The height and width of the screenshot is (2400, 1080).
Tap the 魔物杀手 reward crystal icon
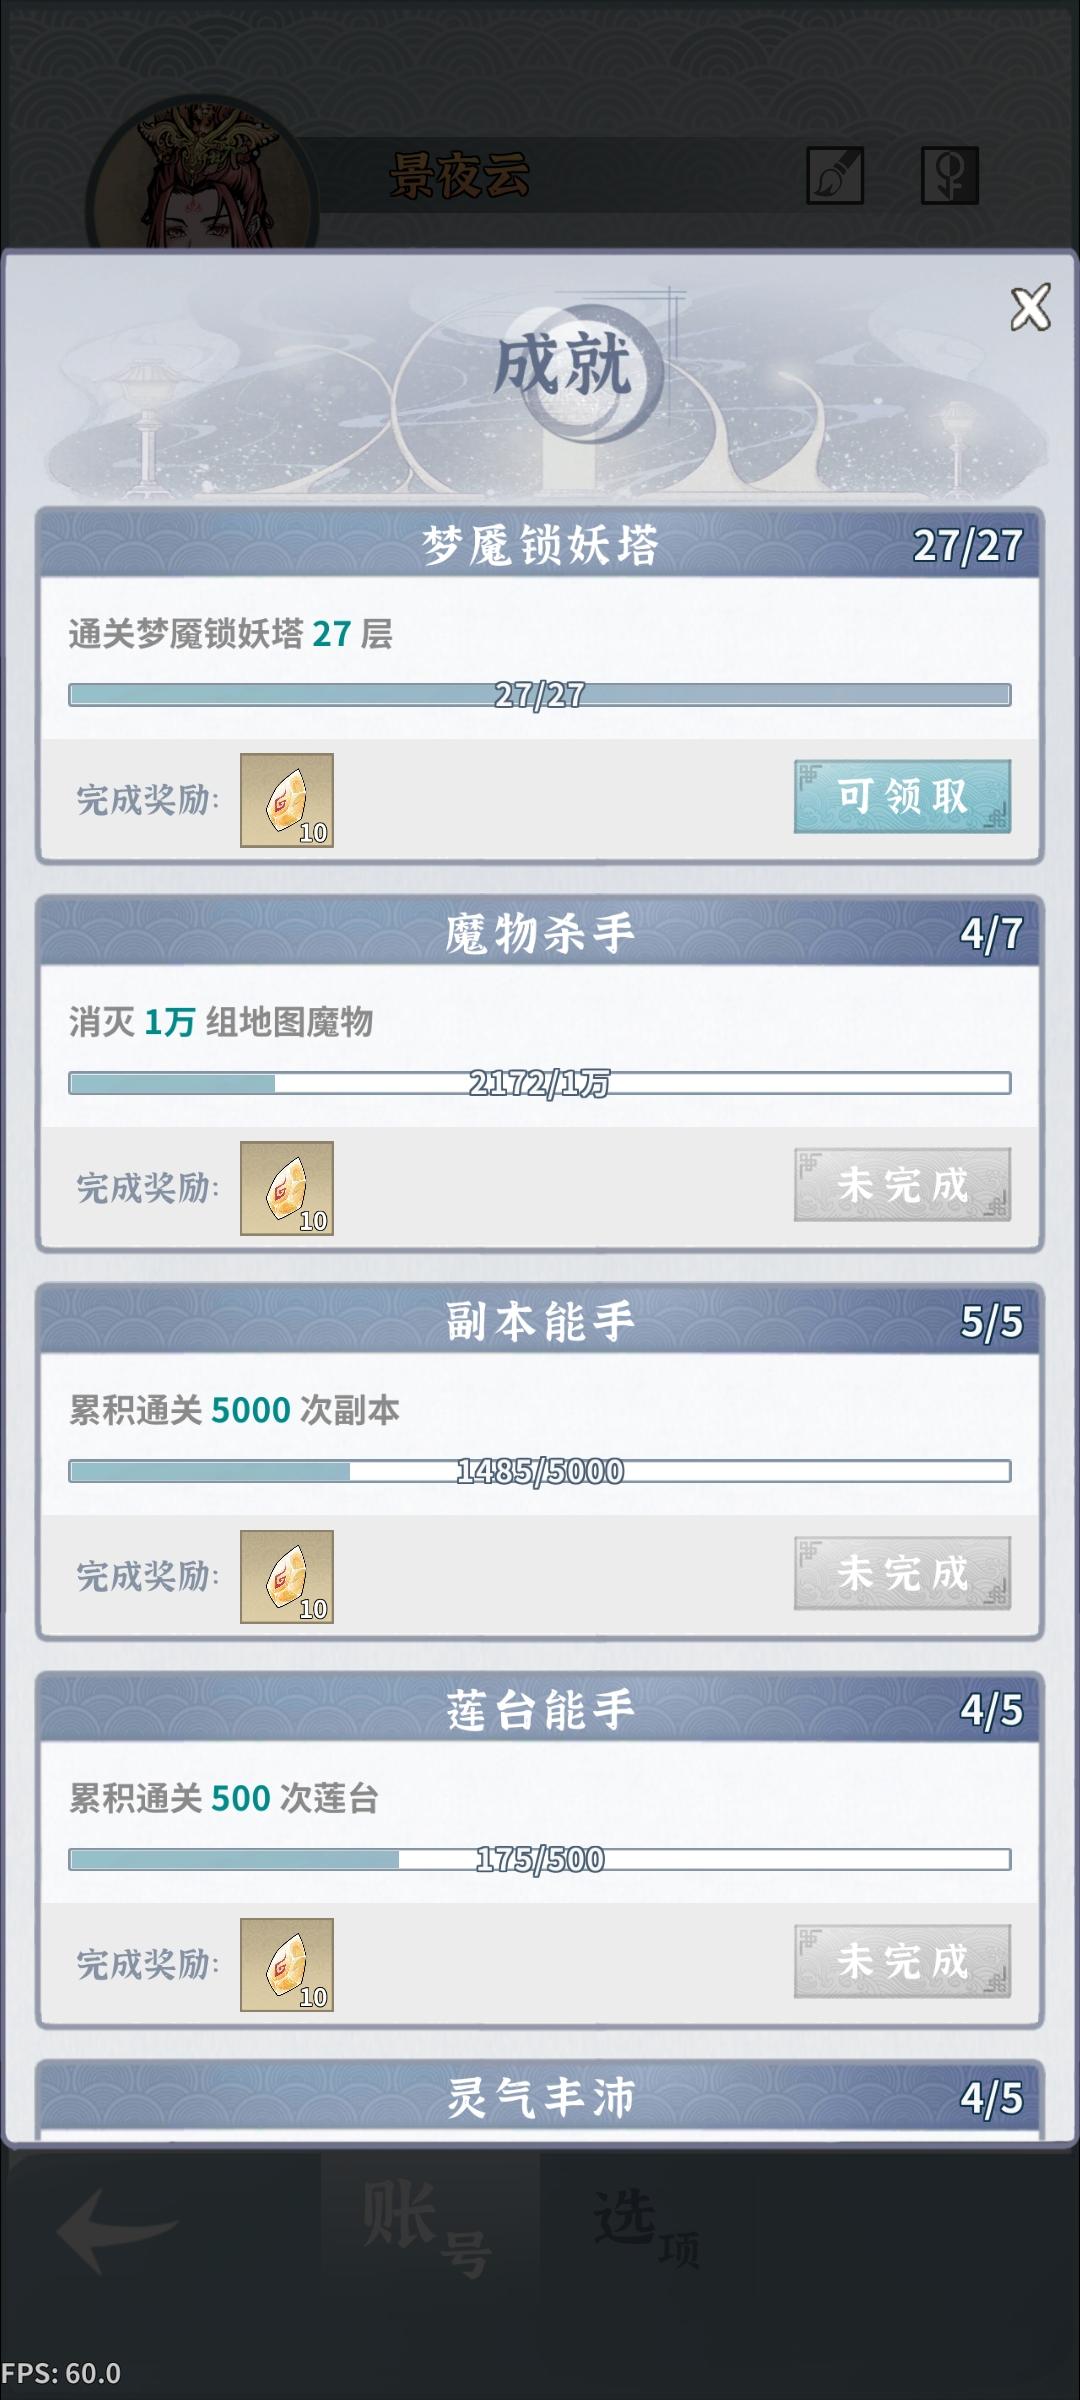pos(287,1188)
